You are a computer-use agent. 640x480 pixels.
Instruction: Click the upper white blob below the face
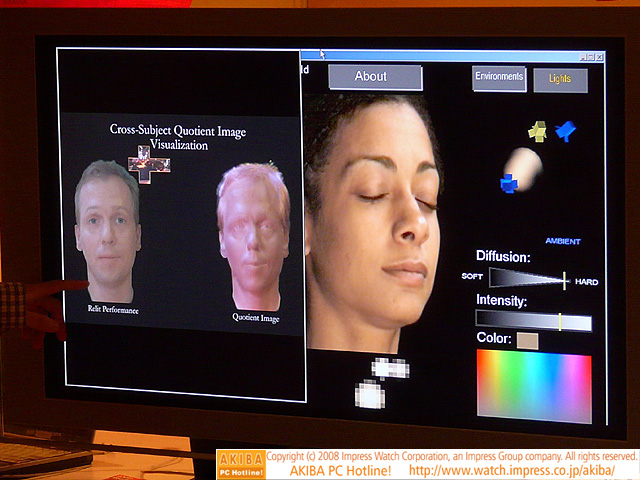coord(389,368)
